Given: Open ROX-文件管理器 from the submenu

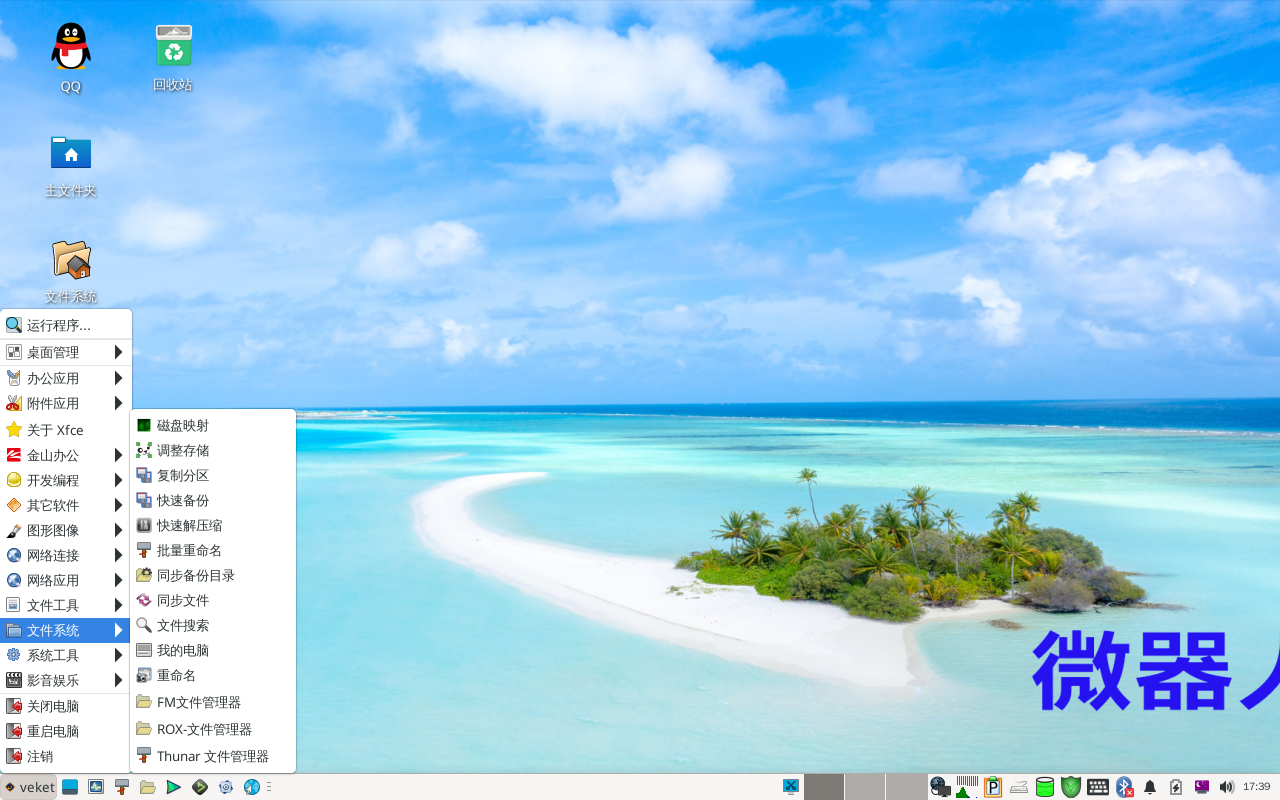Looking at the screenshot, I should 213,729.
